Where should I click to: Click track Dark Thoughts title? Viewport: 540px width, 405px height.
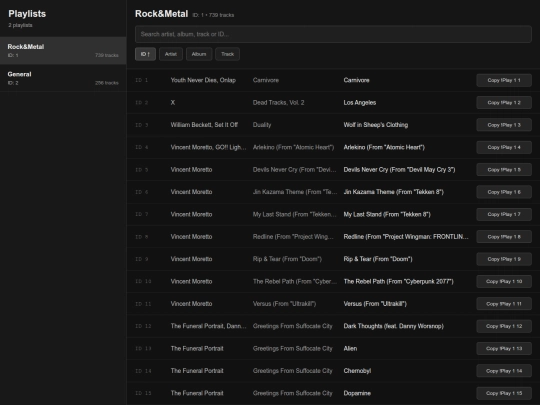393,326
